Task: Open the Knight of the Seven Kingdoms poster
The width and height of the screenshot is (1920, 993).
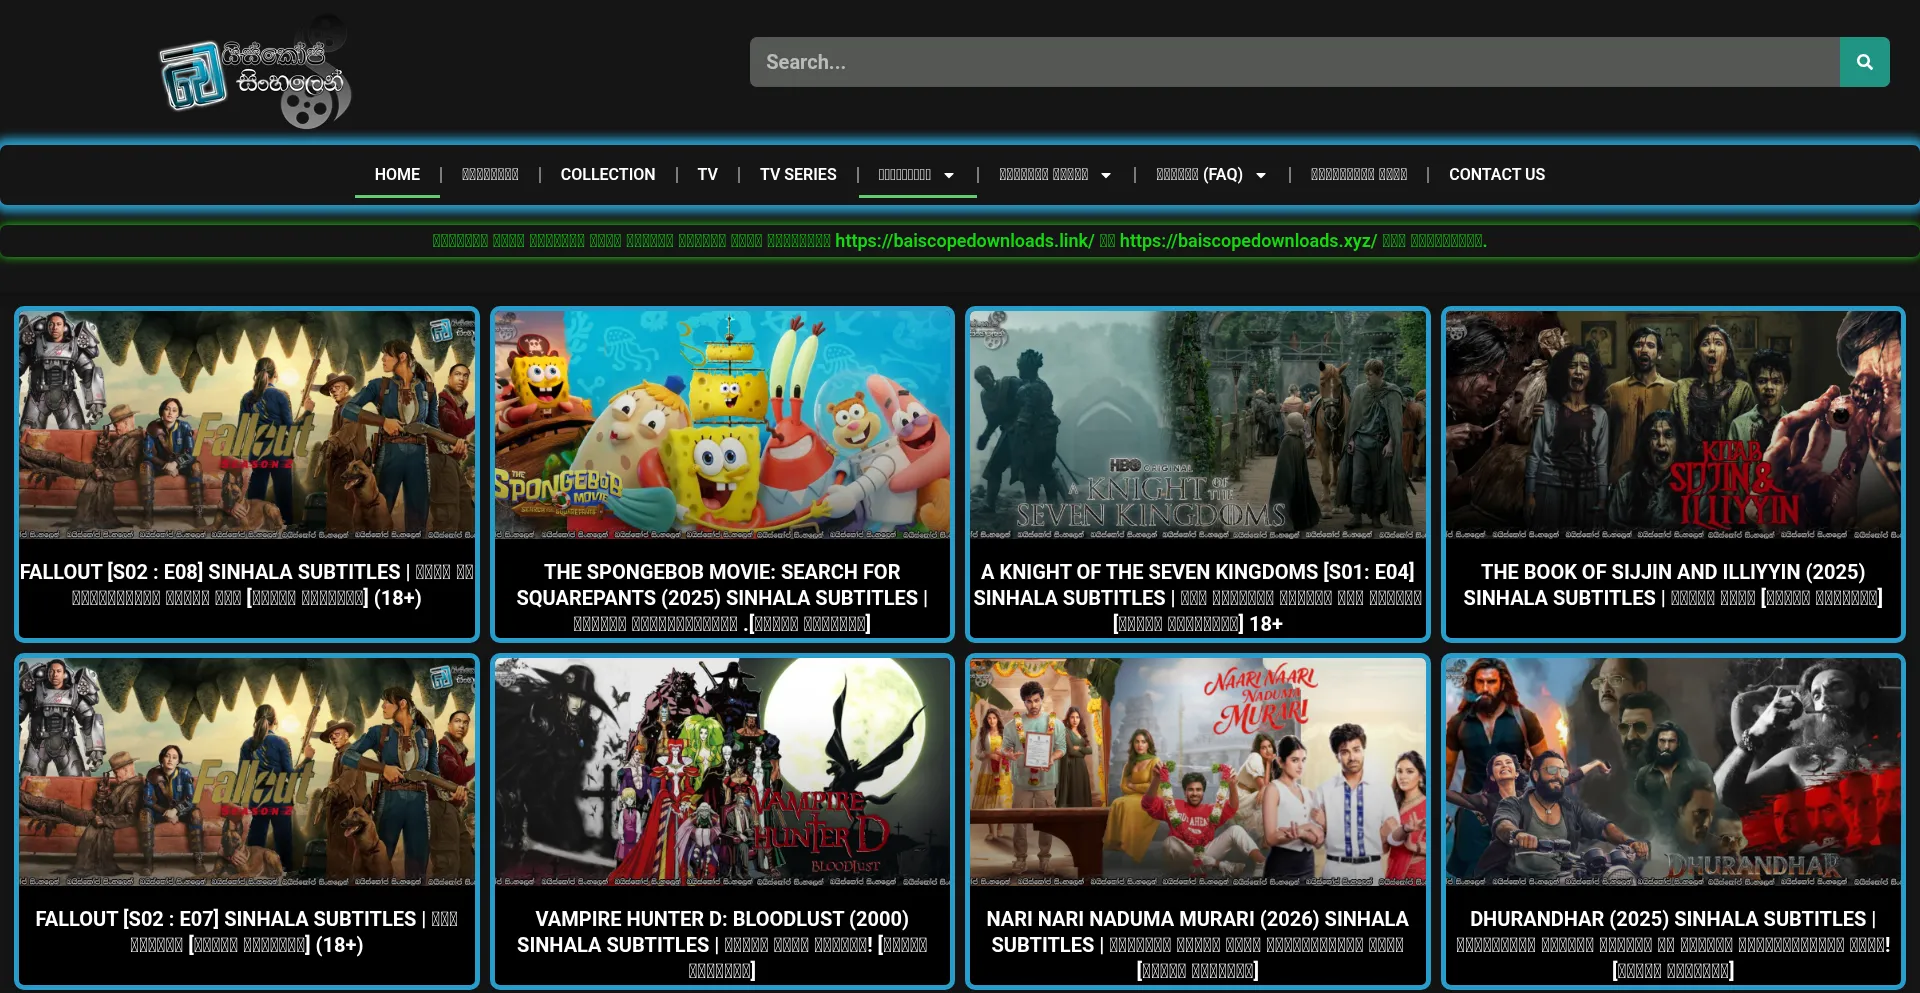Action: point(1198,425)
